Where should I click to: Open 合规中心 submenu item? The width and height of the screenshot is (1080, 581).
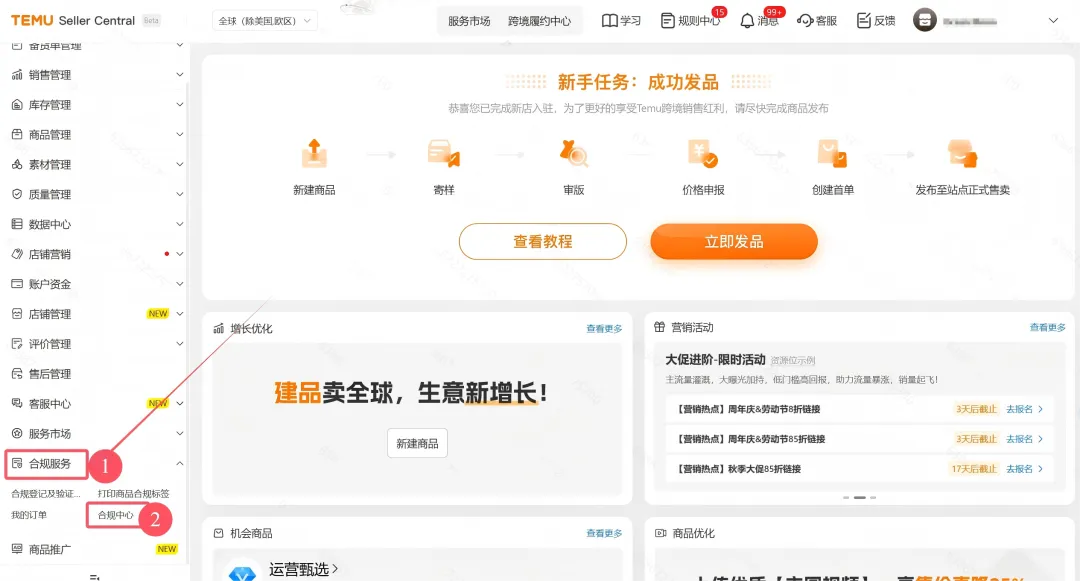(x=116, y=515)
